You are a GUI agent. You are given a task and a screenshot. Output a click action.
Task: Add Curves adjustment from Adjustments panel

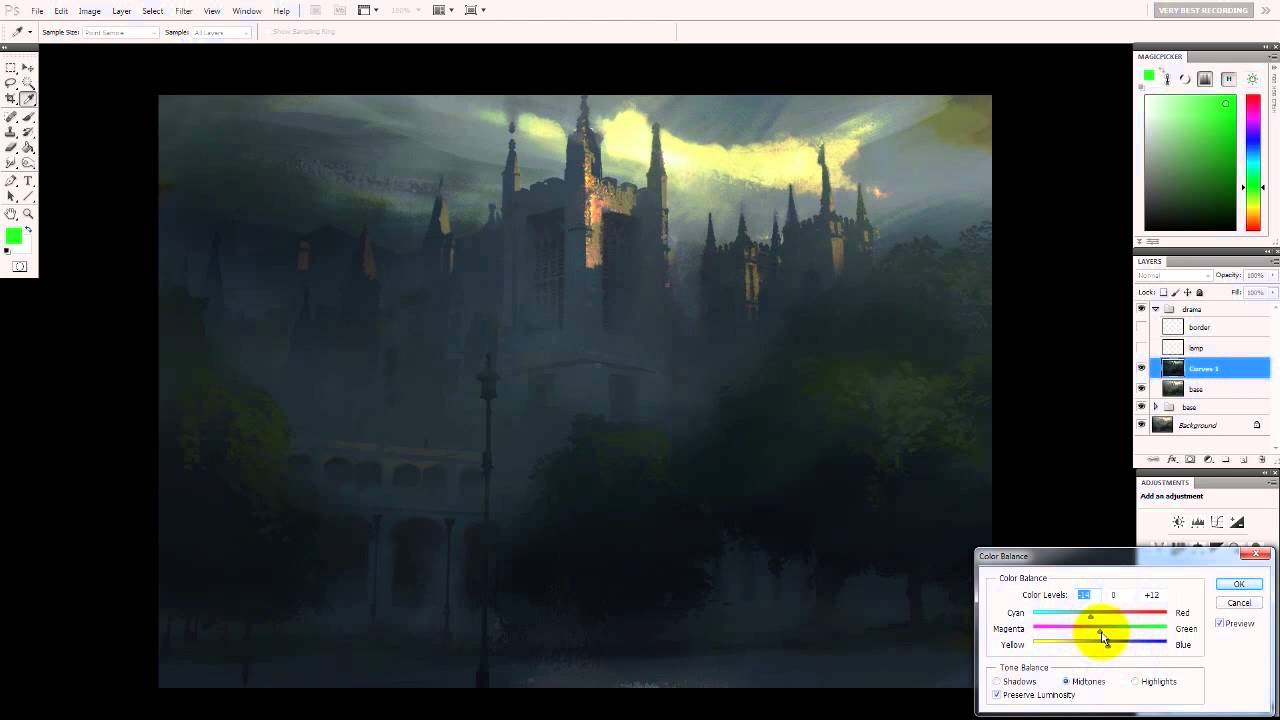1217,522
